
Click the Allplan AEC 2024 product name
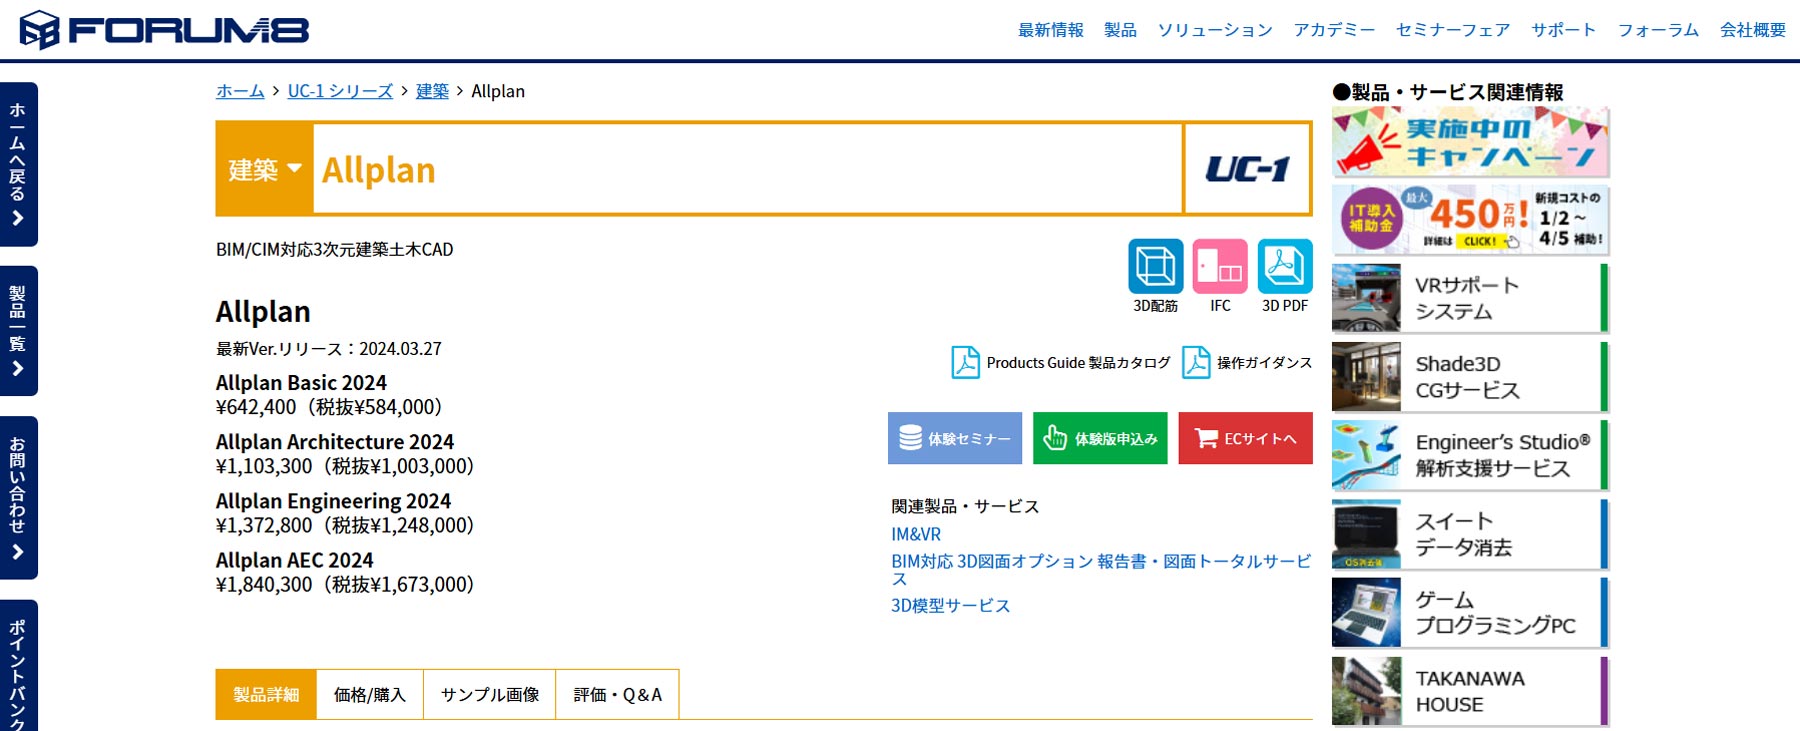point(294,560)
